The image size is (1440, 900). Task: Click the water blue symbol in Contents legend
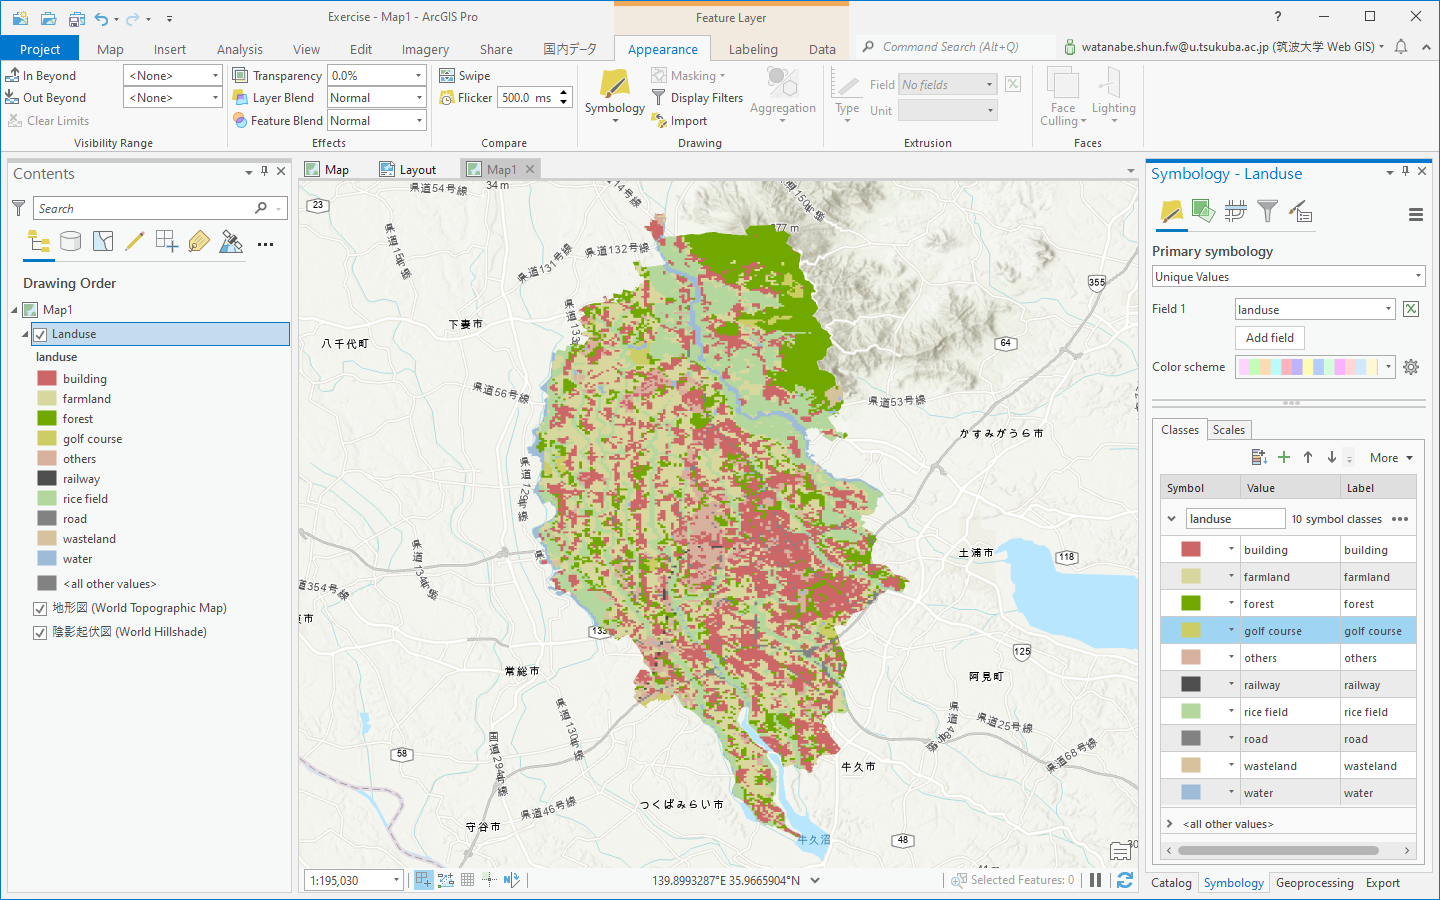point(47,558)
